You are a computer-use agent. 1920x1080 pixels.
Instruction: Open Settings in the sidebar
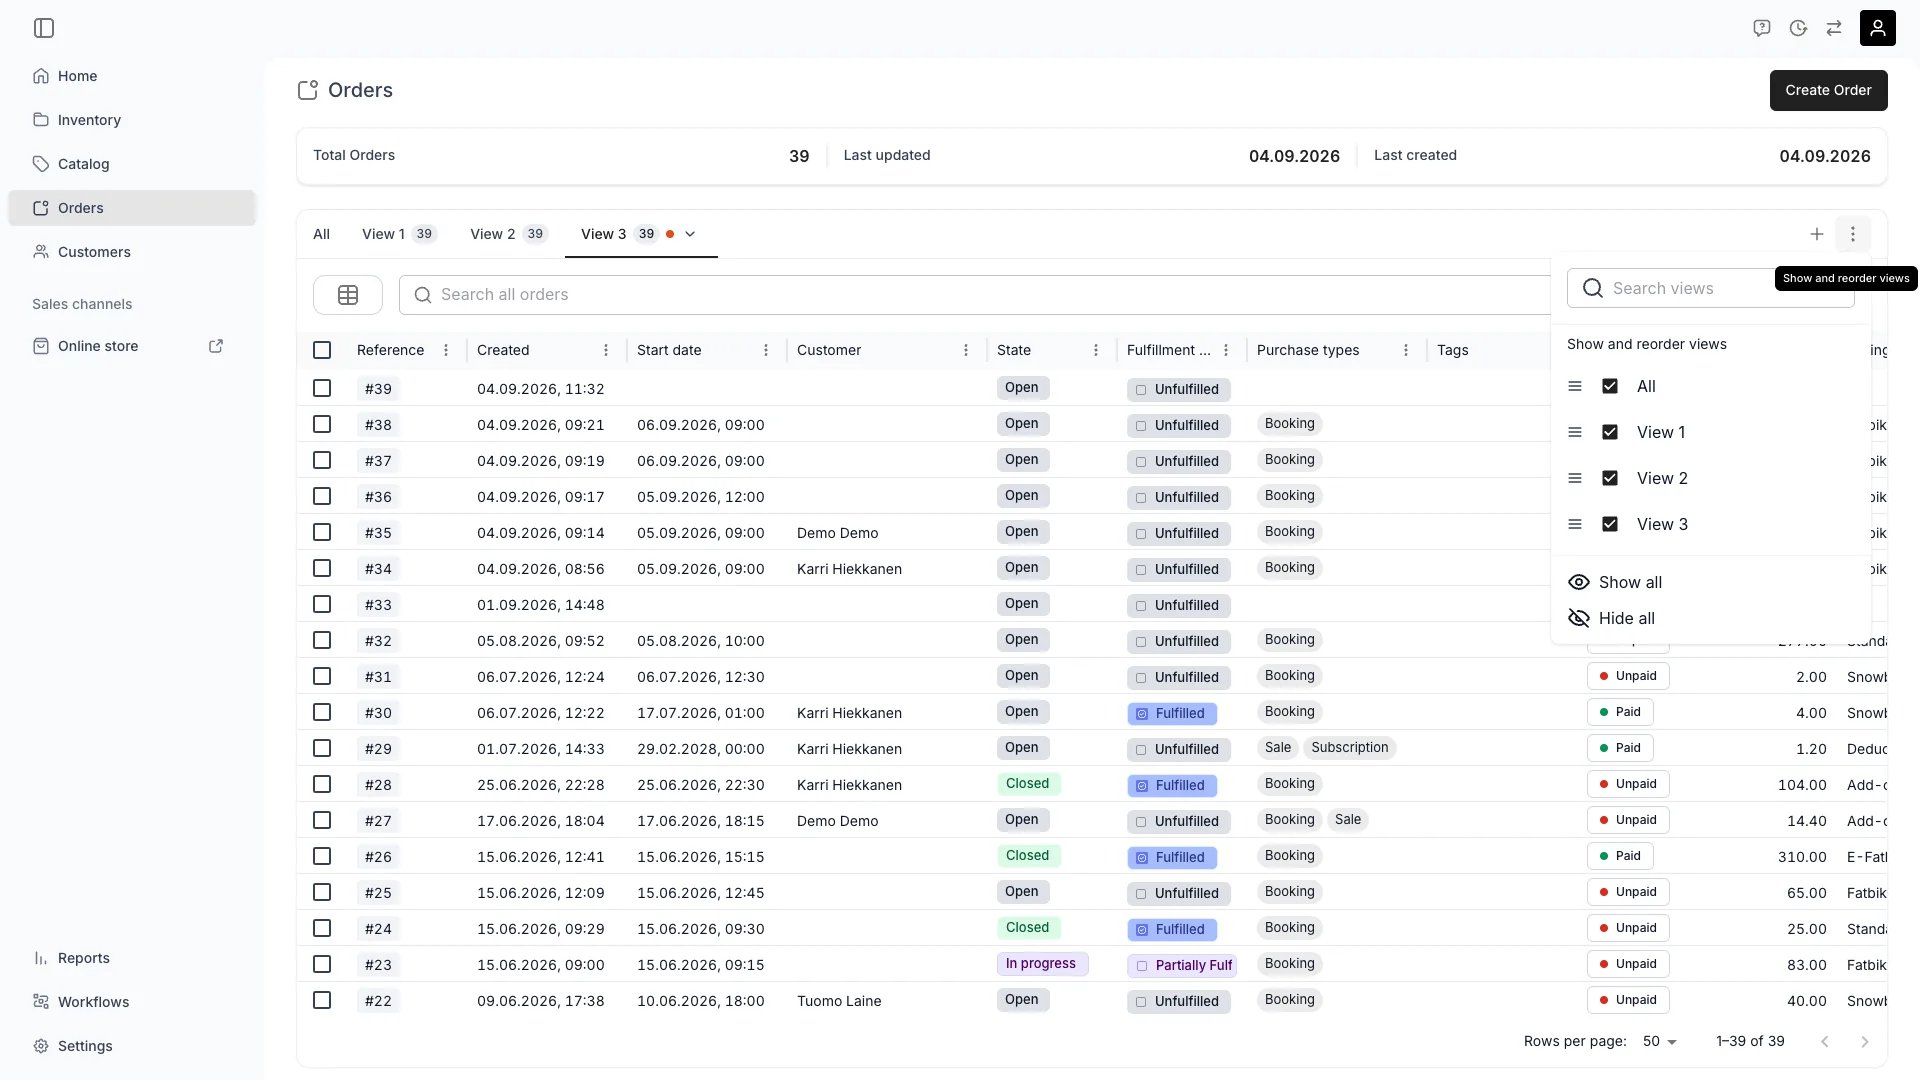[132, 1046]
